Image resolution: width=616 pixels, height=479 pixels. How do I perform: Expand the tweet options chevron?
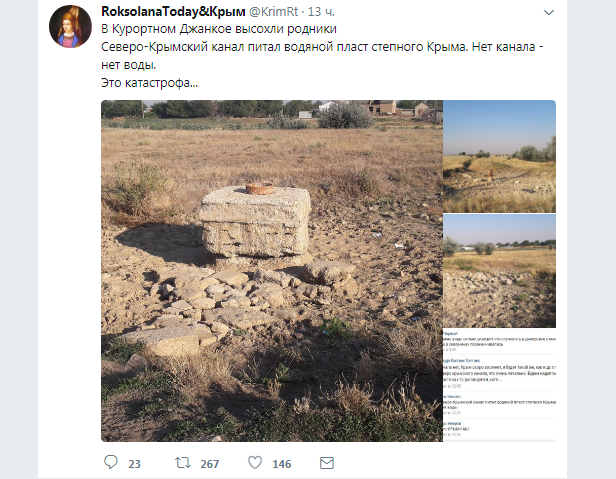coord(548,13)
